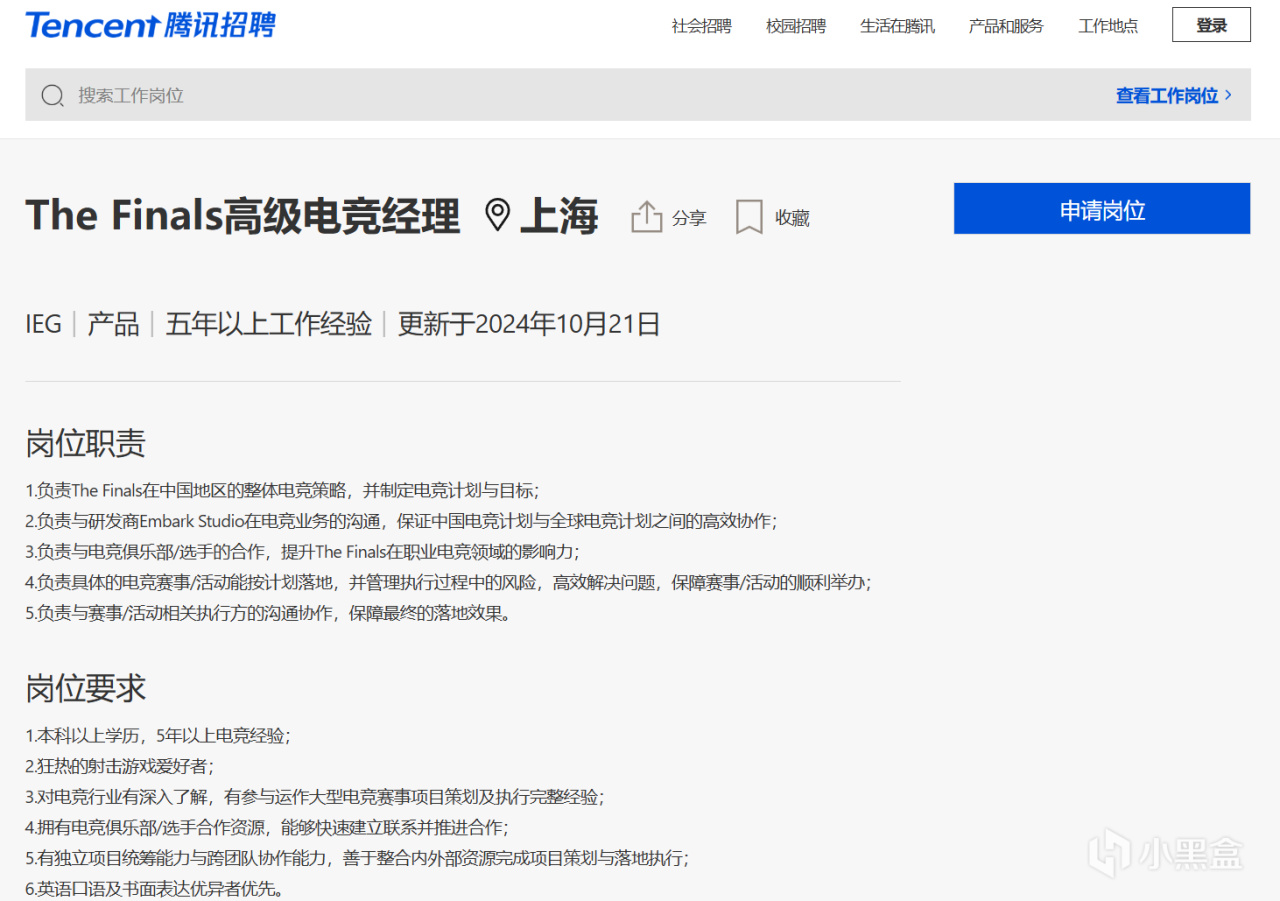Click the Tencent 腾讯招聘 logo
This screenshot has height=901, width=1280.
(150, 25)
